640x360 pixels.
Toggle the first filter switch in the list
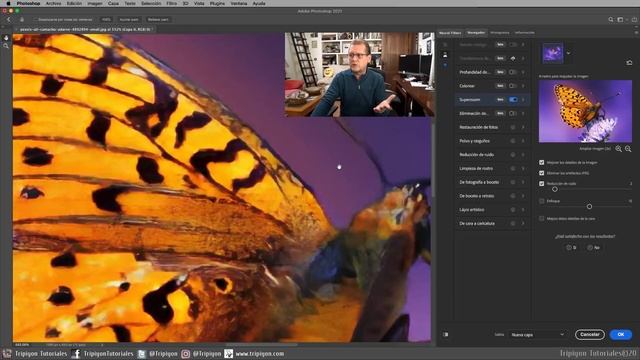click(513, 44)
